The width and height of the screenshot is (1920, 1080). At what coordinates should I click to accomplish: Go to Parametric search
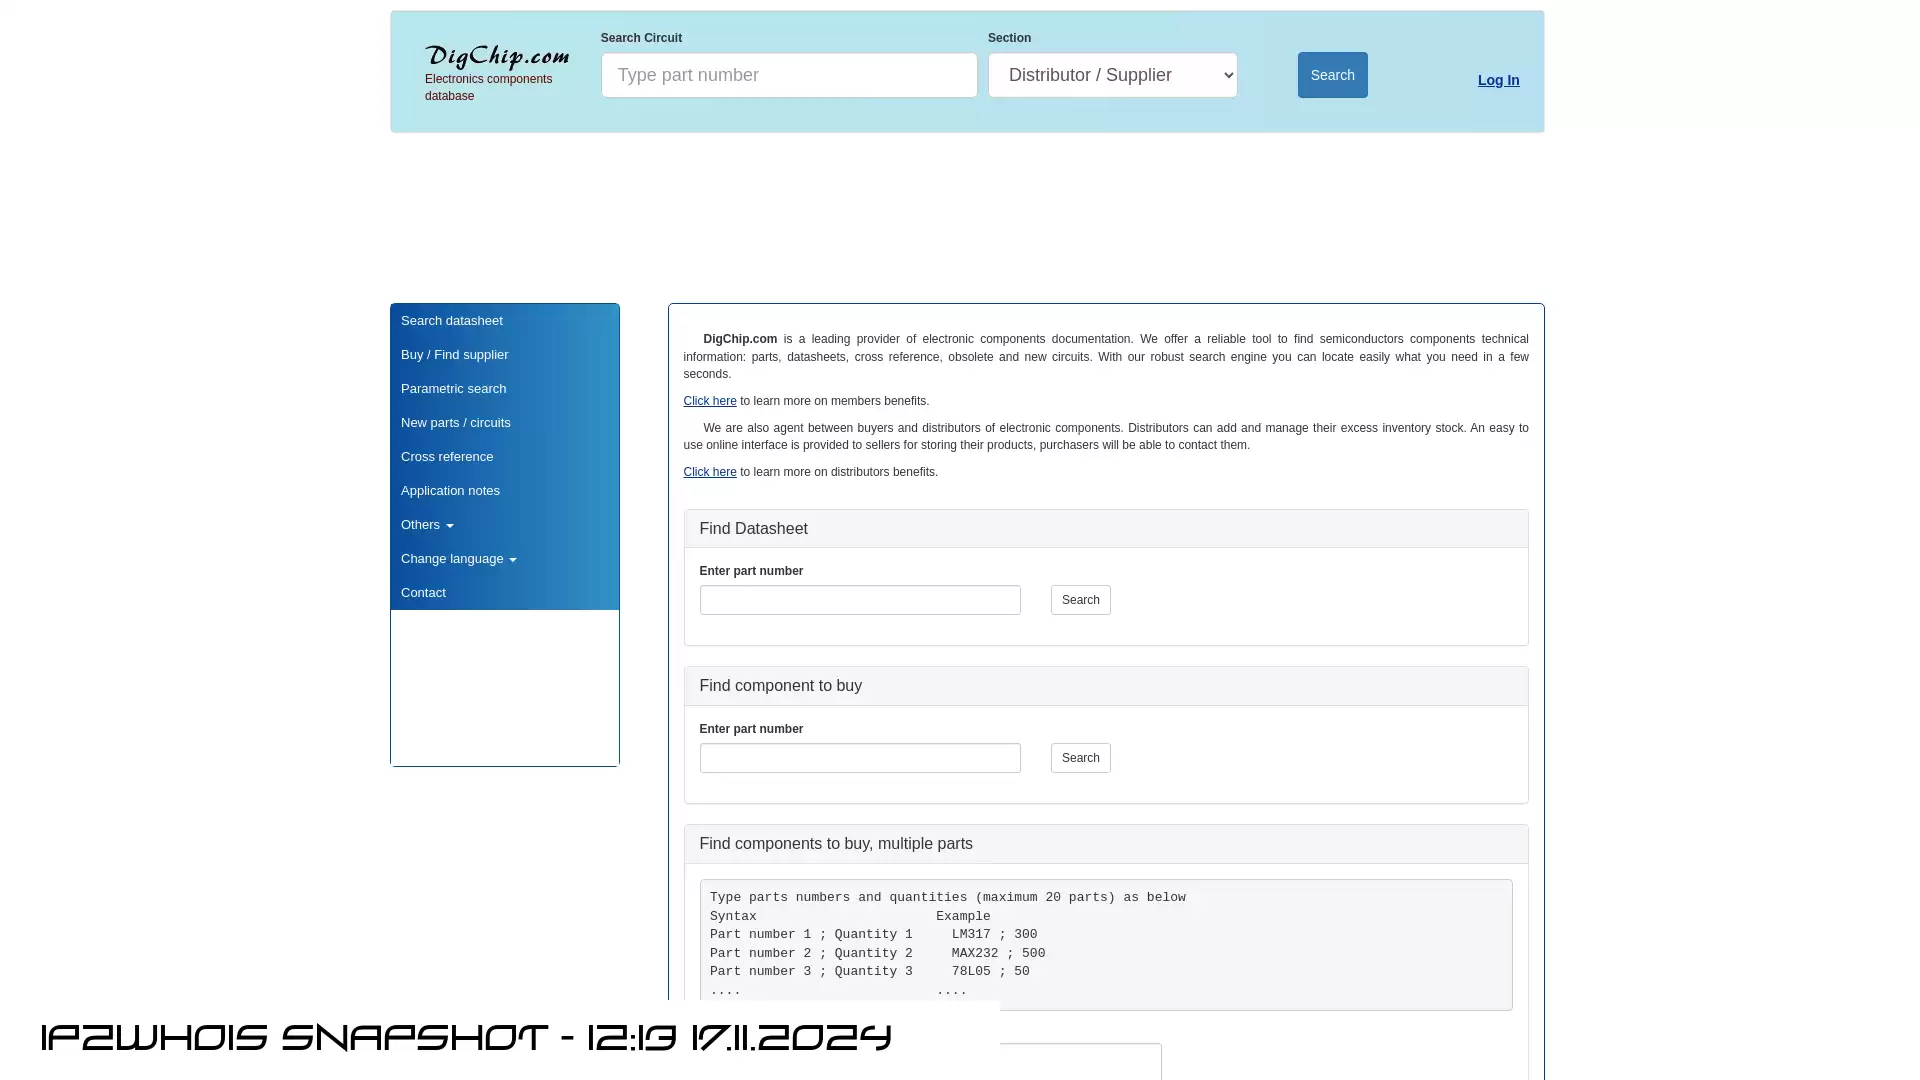[504, 389]
